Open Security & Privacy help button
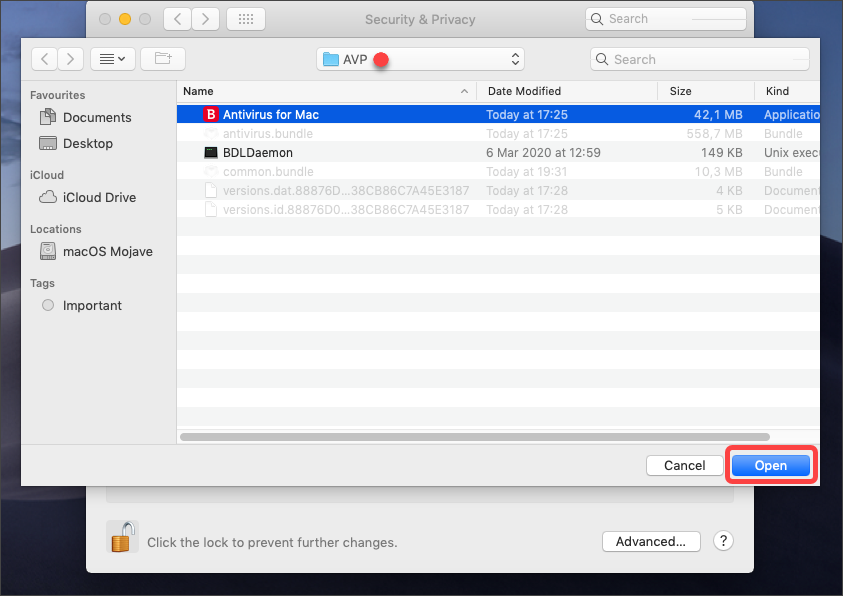843x596 pixels. (x=723, y=541)
